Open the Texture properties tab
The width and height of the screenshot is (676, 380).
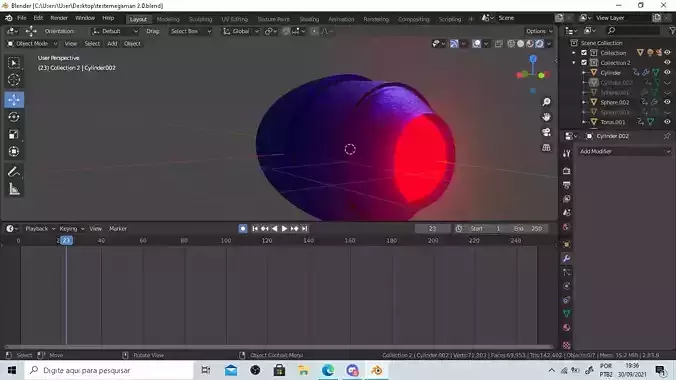point(566,345)
